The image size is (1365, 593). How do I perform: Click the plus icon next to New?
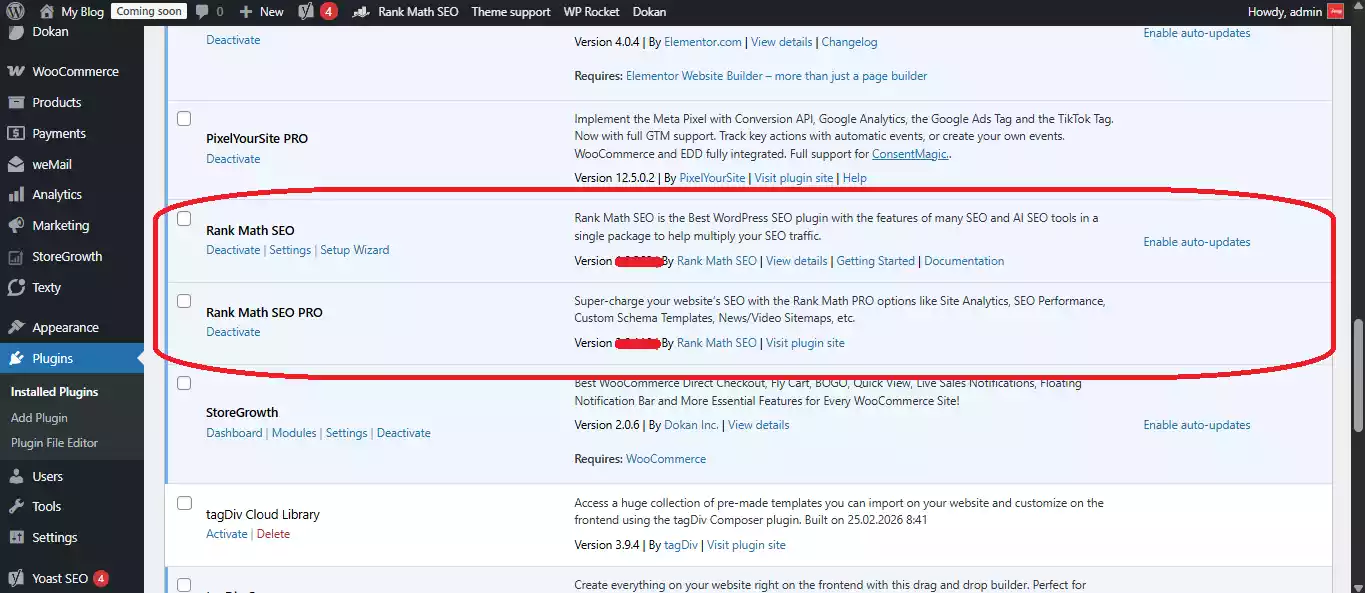[246, 12]
